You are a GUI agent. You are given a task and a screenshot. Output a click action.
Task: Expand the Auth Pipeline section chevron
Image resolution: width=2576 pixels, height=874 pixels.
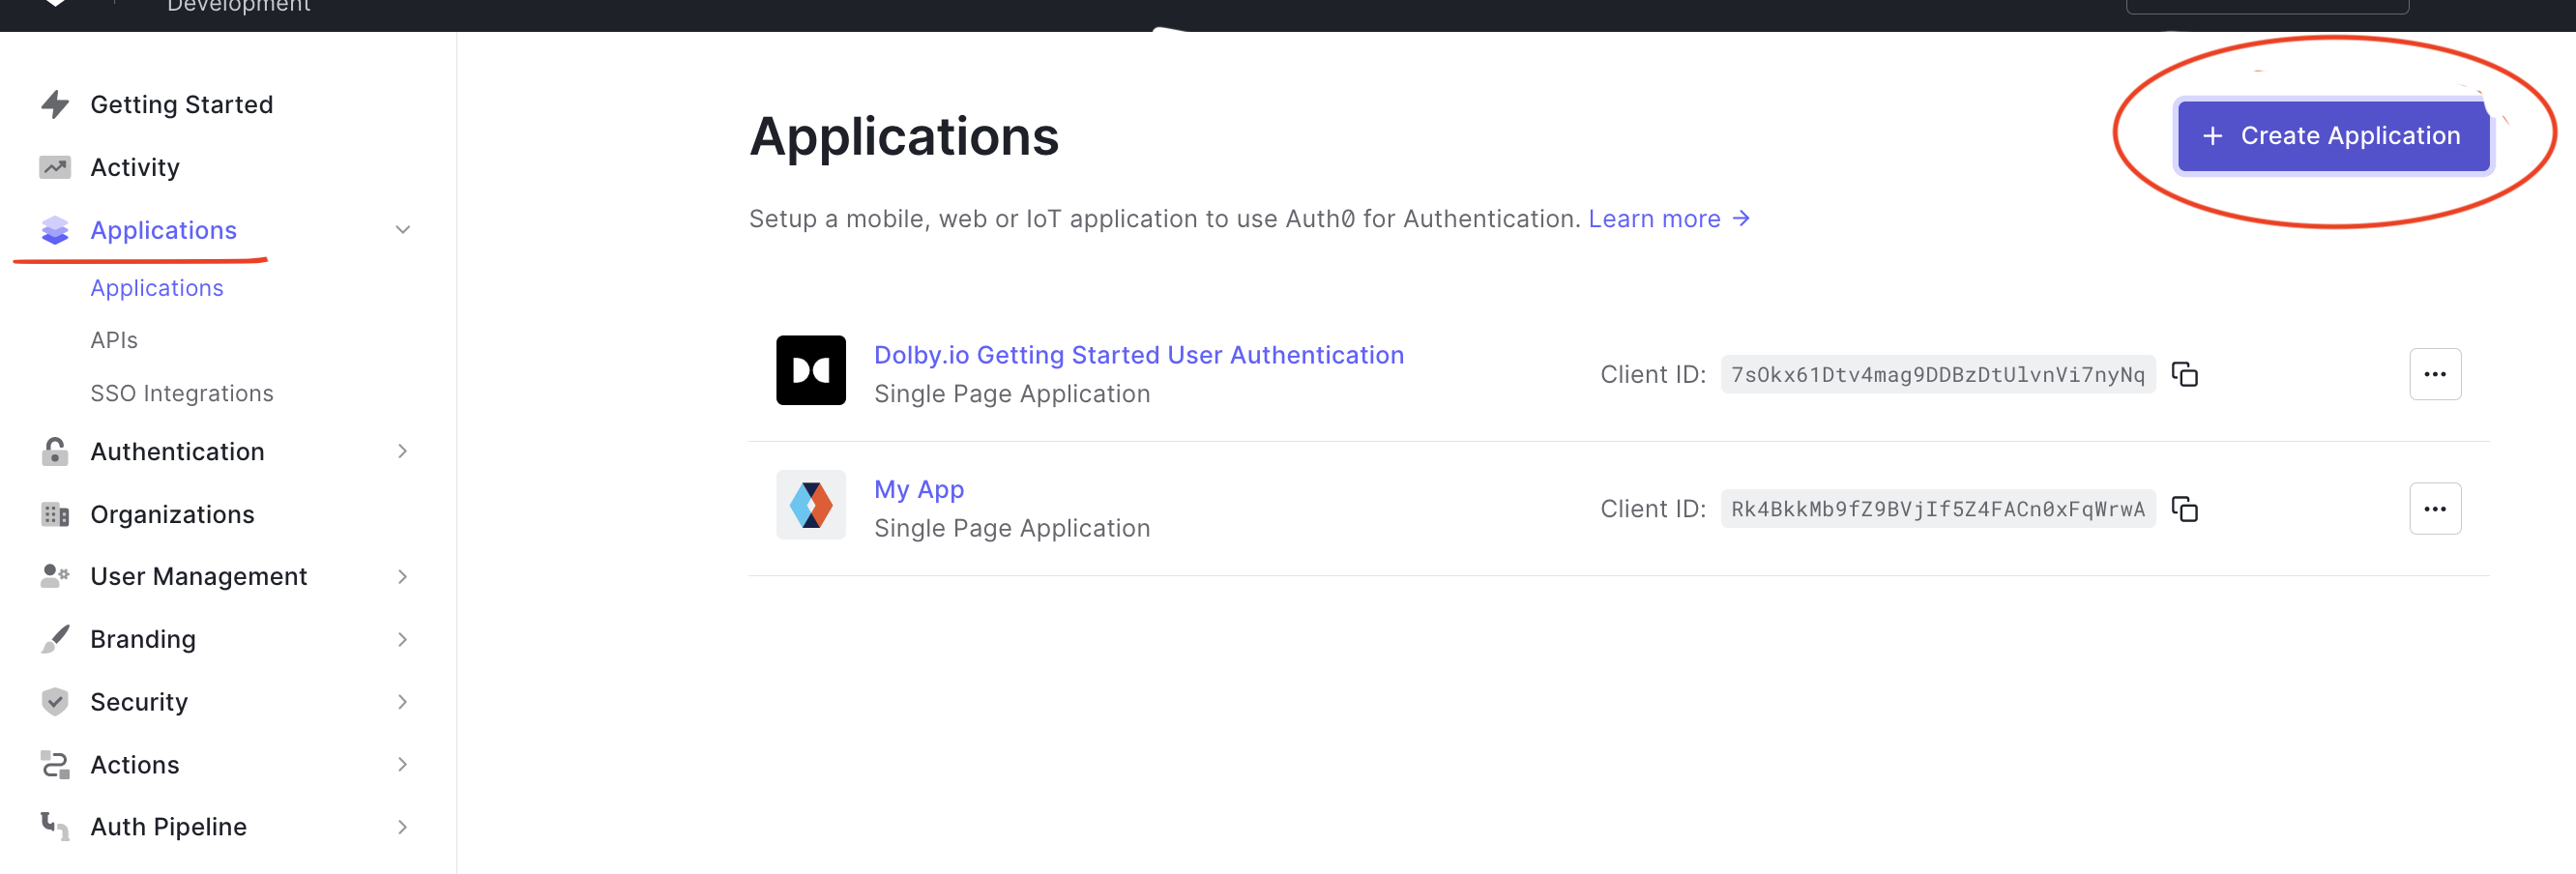(x=403, y=827)
